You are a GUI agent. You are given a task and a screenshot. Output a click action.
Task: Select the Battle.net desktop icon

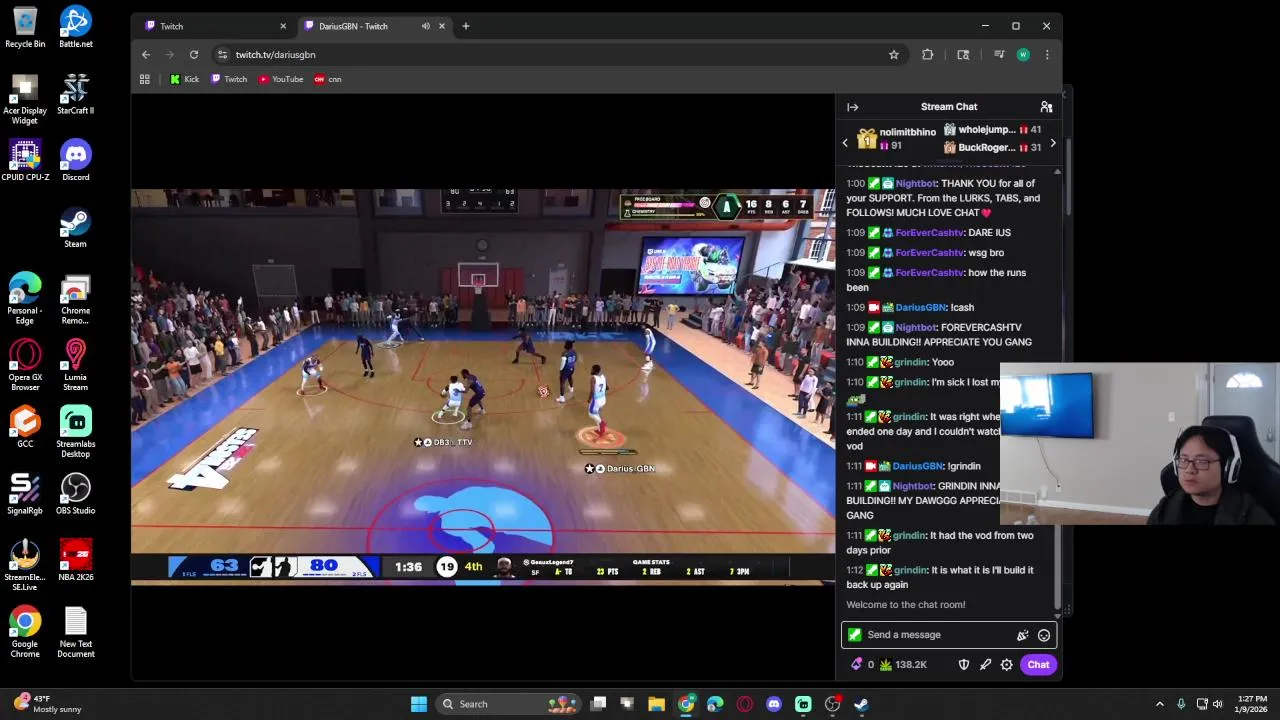[76, 28]
